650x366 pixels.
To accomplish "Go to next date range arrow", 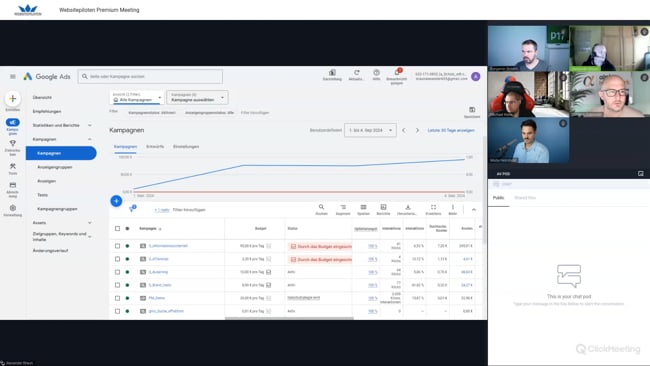I will (417, 130).
